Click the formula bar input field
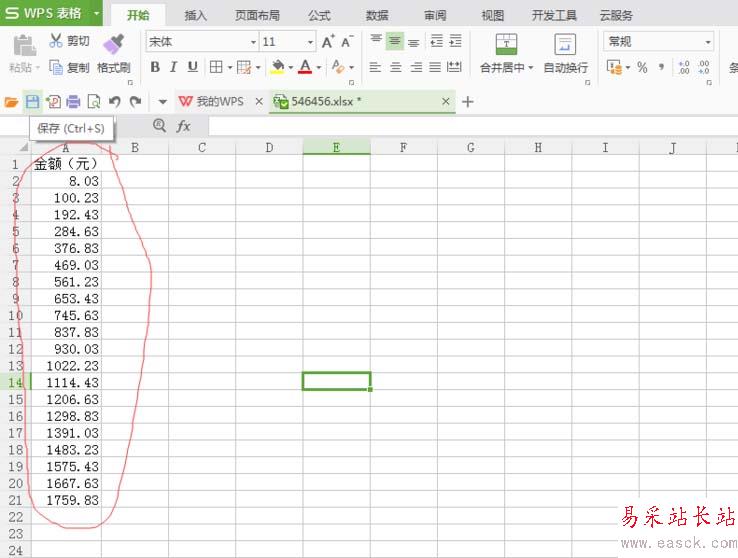This screenshot has height=558, width=738. pyautogui.click(x=473, y=126)
